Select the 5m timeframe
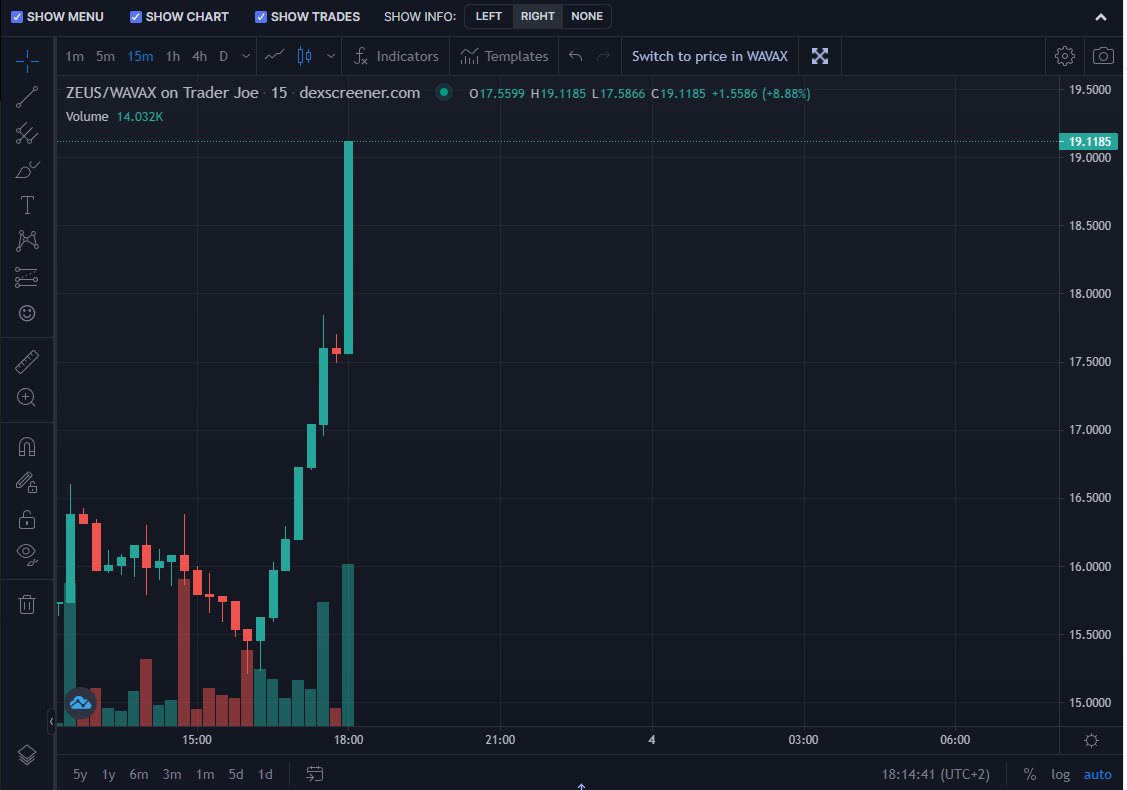 tap(105, 56)
